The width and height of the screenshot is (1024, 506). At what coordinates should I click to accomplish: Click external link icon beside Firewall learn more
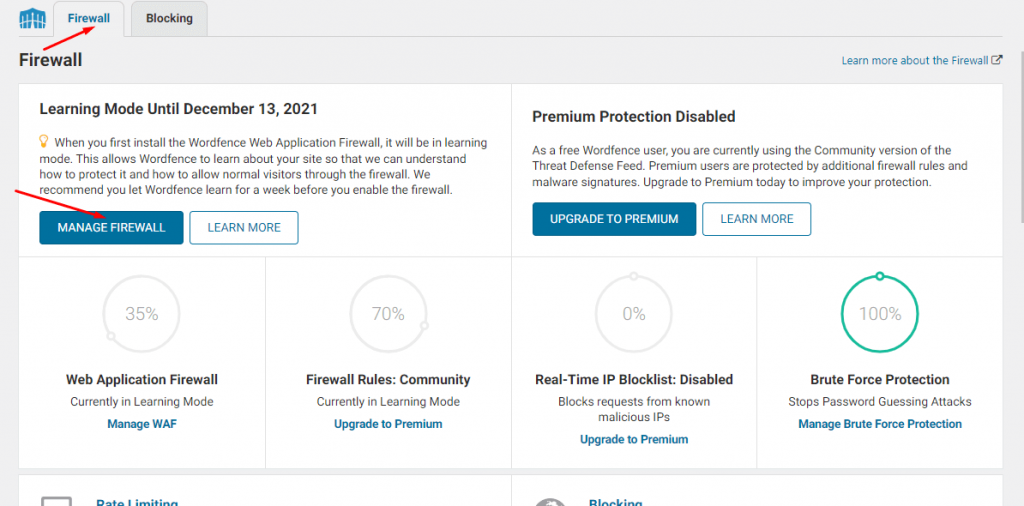(997, 61)
